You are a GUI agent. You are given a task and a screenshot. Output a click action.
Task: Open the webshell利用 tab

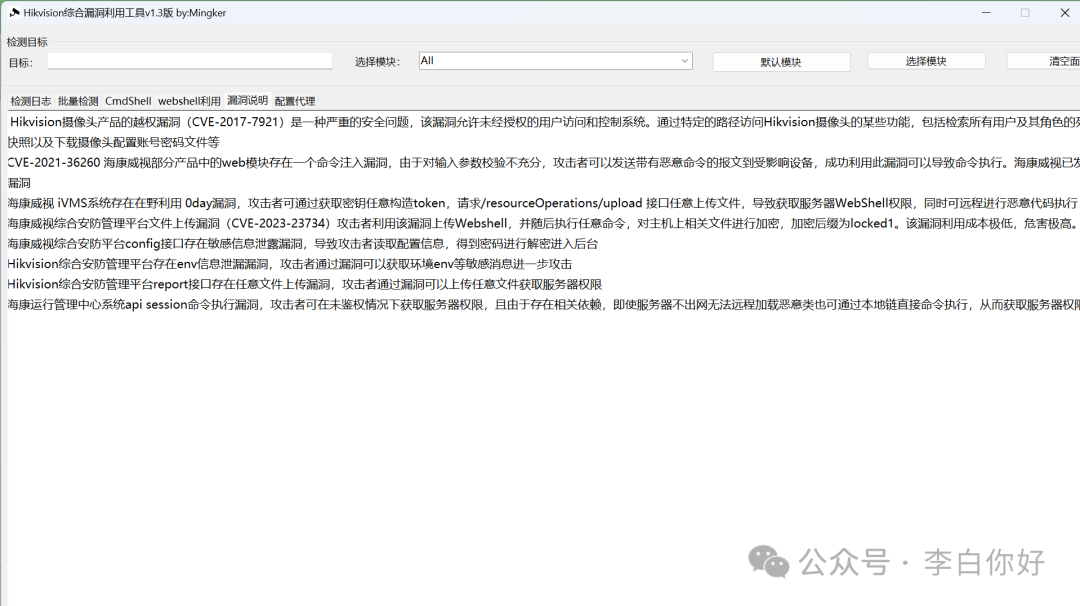coord(189,101)
